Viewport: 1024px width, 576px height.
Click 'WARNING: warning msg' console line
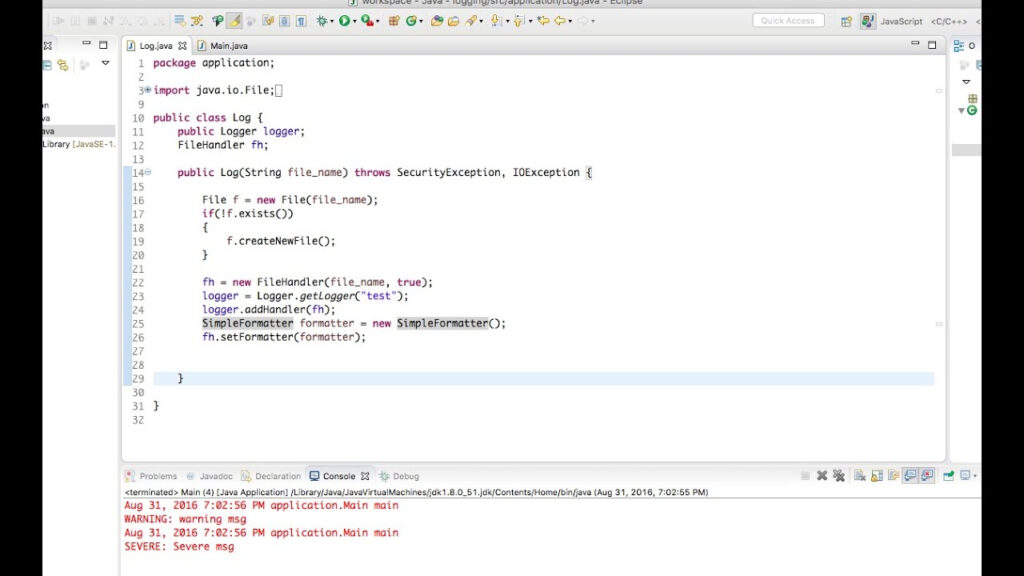(x=185, y=519)
